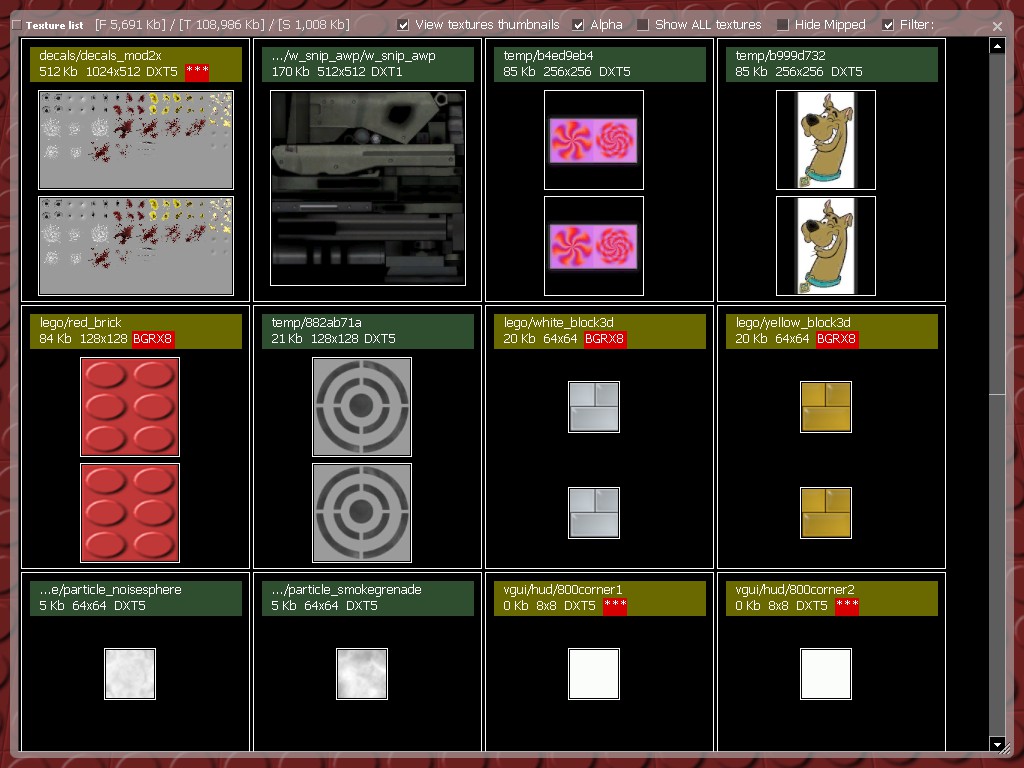
Task: Click the lower pink swirl thumbnail temp/b4ed9eb4
Action: (594, 246)
